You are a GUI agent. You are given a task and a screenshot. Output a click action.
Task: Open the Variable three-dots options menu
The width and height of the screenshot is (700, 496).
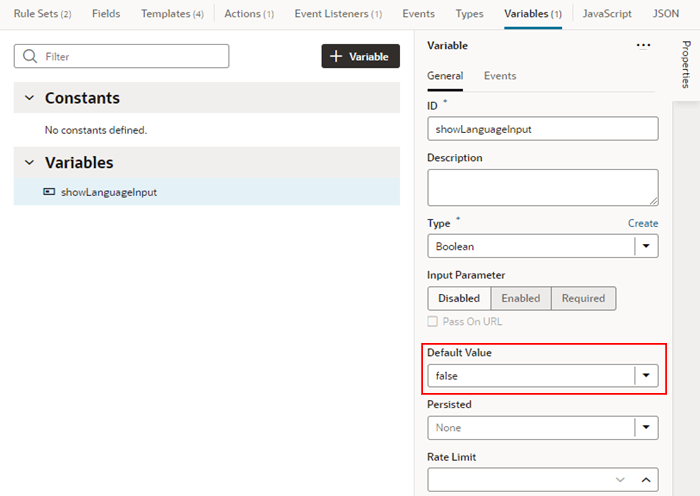[643, 46]
